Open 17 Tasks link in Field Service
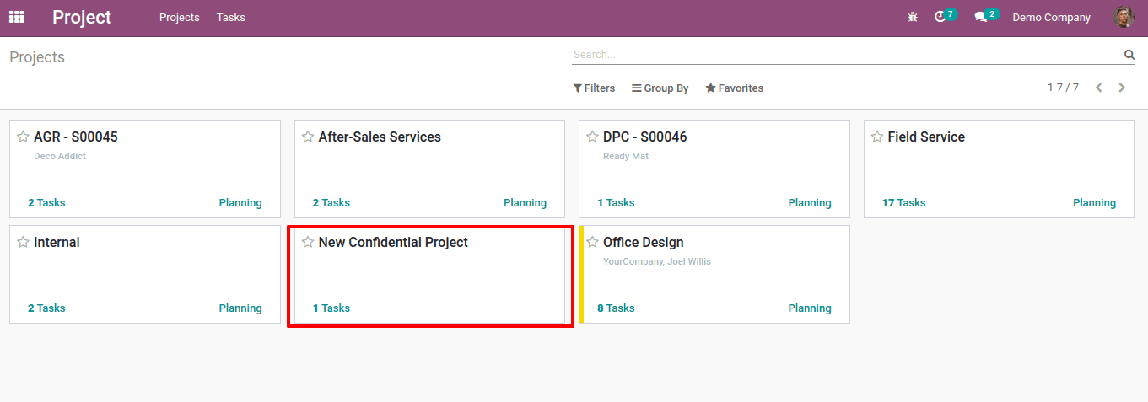 click(x=903, y=203)
